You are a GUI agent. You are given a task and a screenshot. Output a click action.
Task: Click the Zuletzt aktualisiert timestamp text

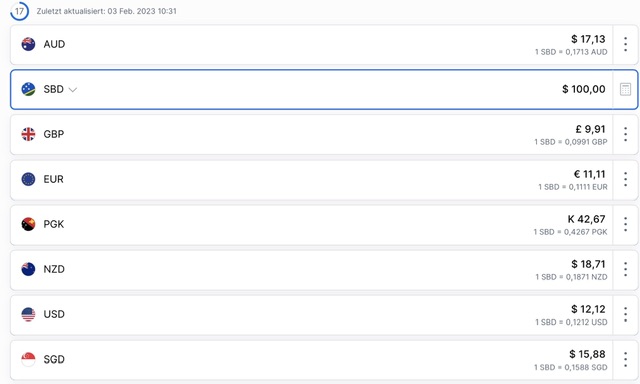[107, 11]
